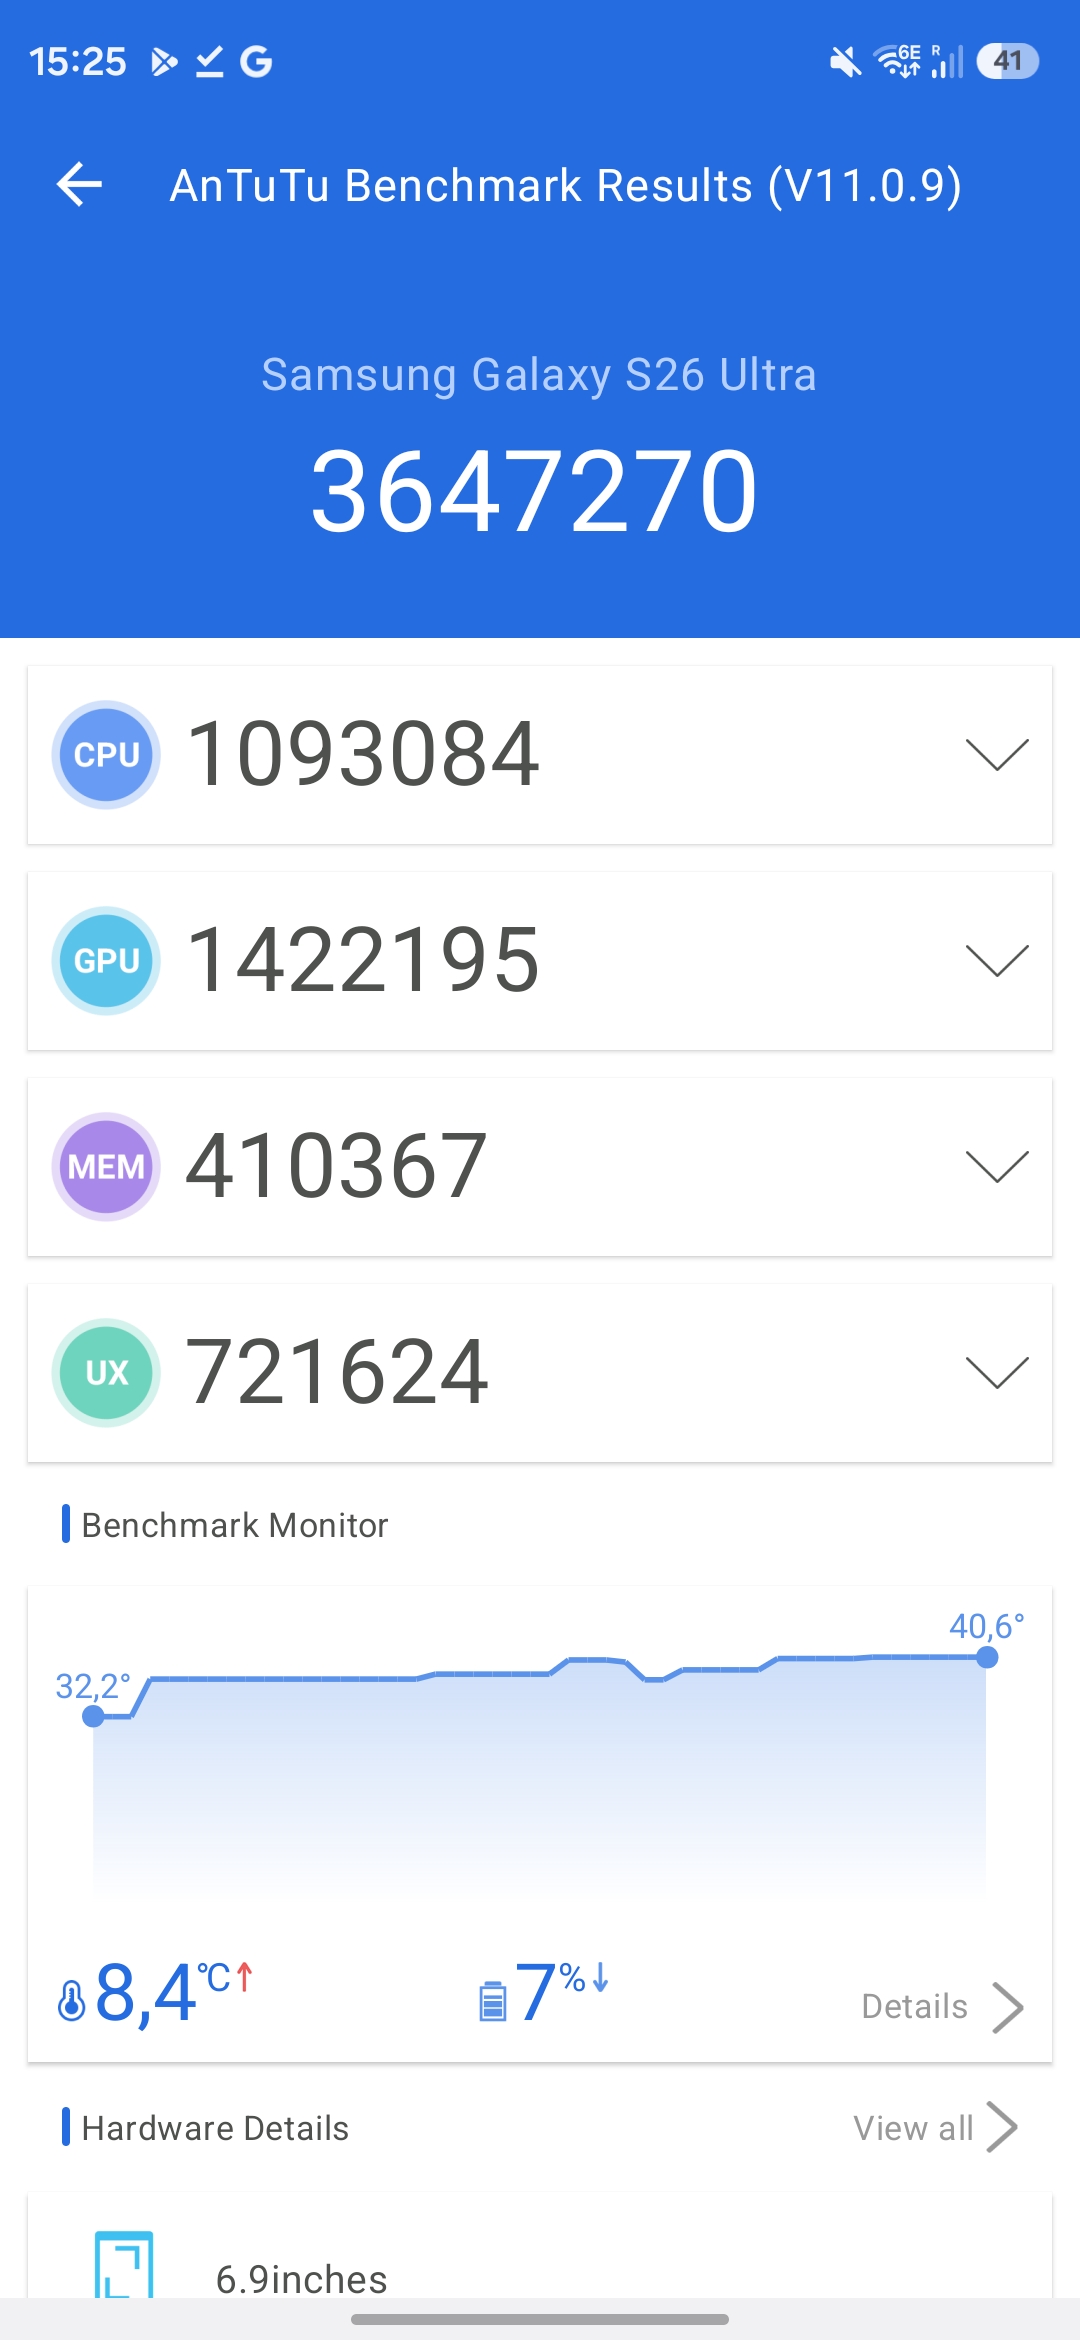Tap the GPU badge icon
This screenshot has width=1080, height=2340.
(x=106, y=961)
